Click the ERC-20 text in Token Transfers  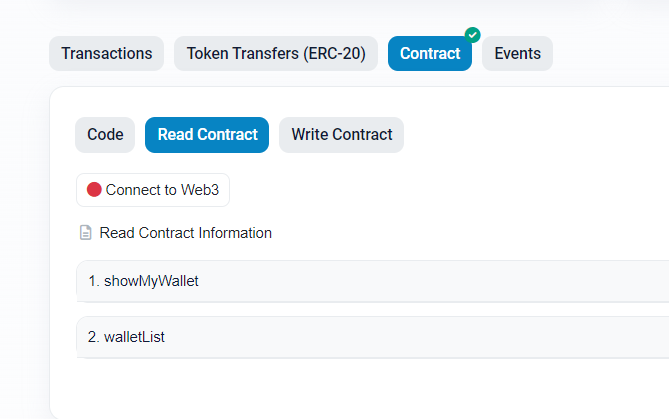pos(334,54)
